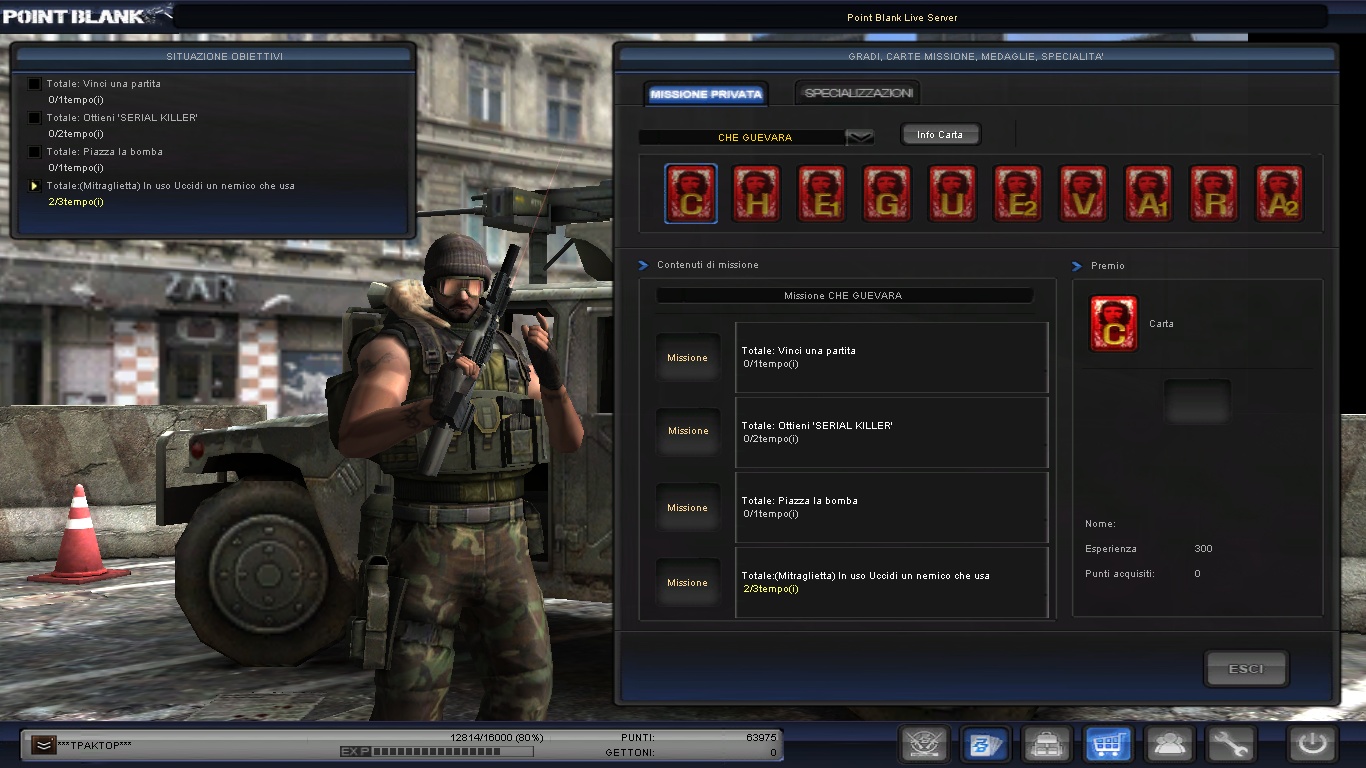The width and height of the screenshot is (1366, 768).
Task: Click the 'Nome:' label in reward panel
Action: [x=1100, y=524]
